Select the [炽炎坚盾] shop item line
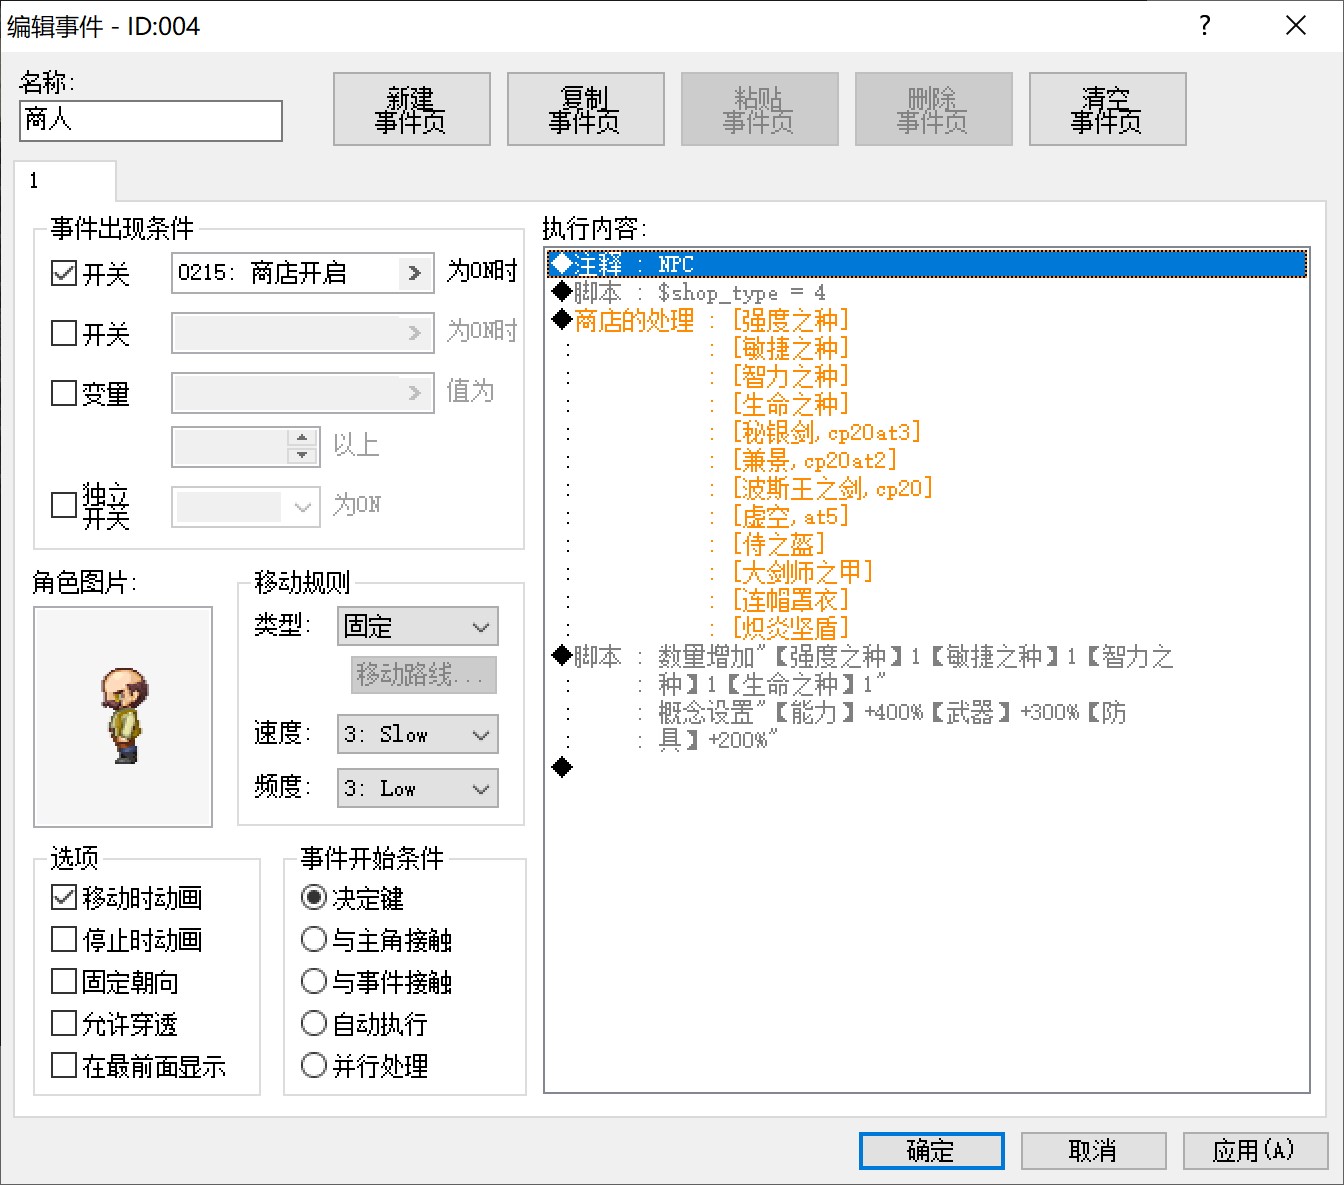The image size is (1344, 1185). coord(927,628)
